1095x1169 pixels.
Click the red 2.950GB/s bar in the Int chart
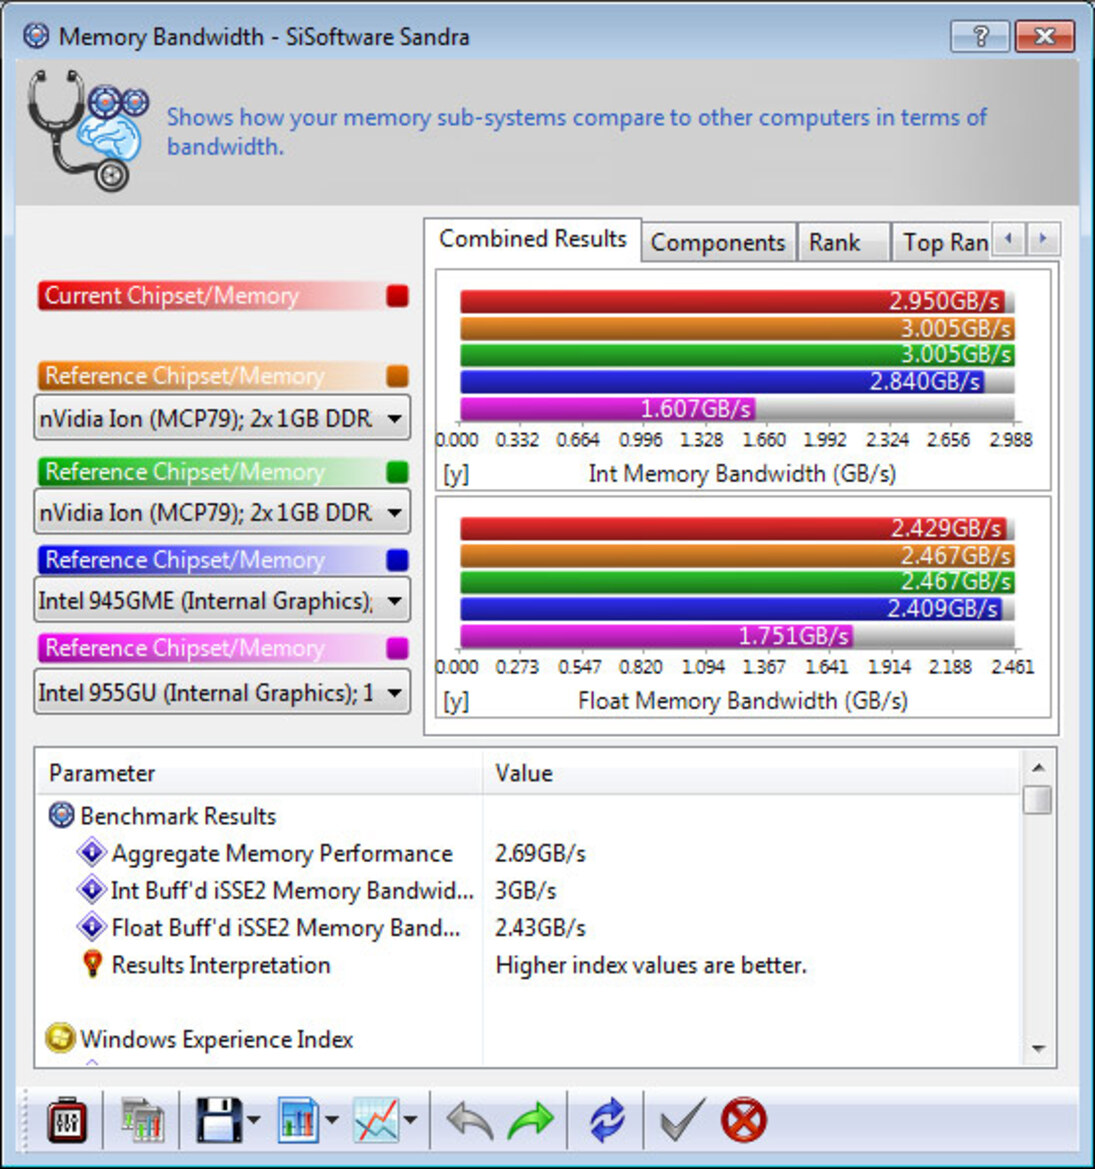click(732, 302)
